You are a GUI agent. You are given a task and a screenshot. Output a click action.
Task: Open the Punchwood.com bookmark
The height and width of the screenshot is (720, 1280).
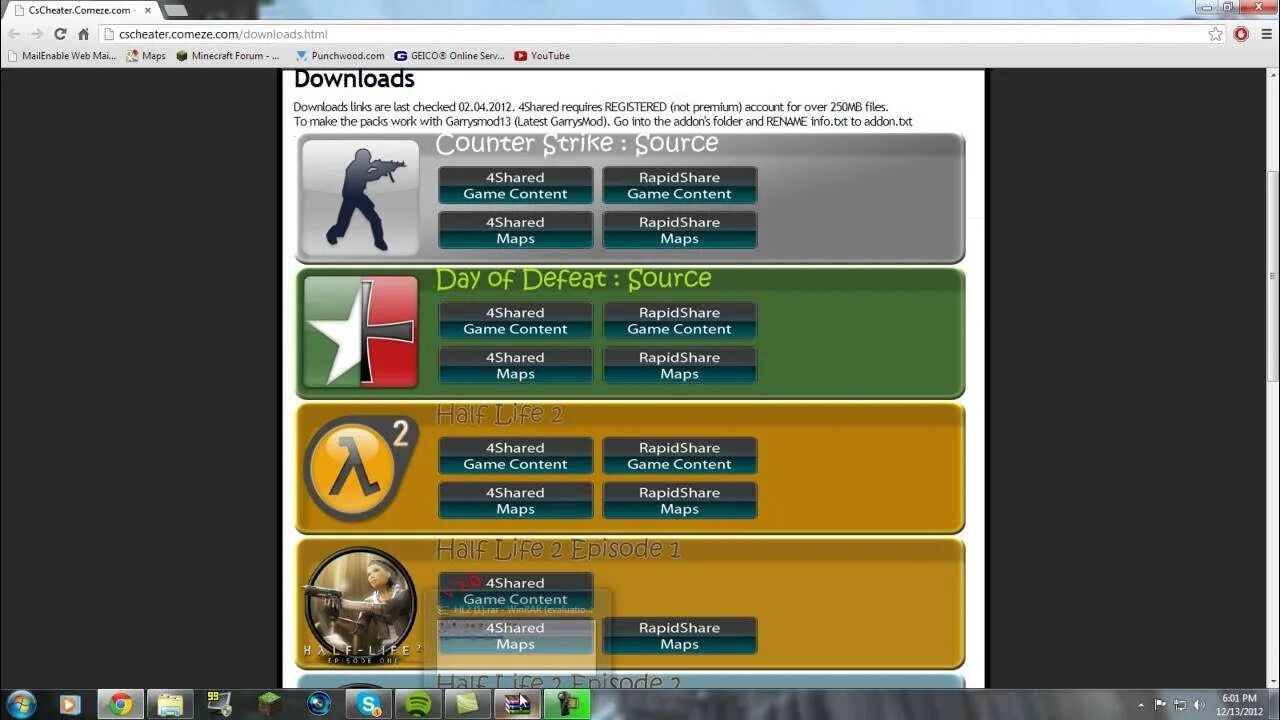click(x=340, y=56)
